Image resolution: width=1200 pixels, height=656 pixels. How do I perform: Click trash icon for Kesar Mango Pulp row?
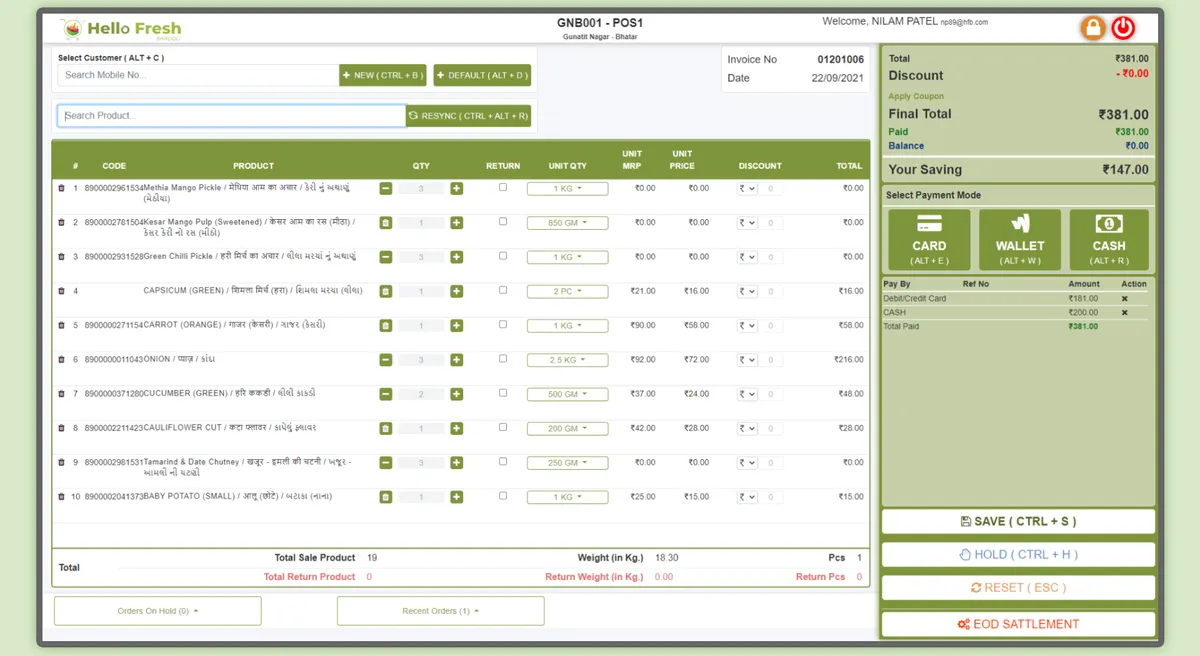[61, 222]
